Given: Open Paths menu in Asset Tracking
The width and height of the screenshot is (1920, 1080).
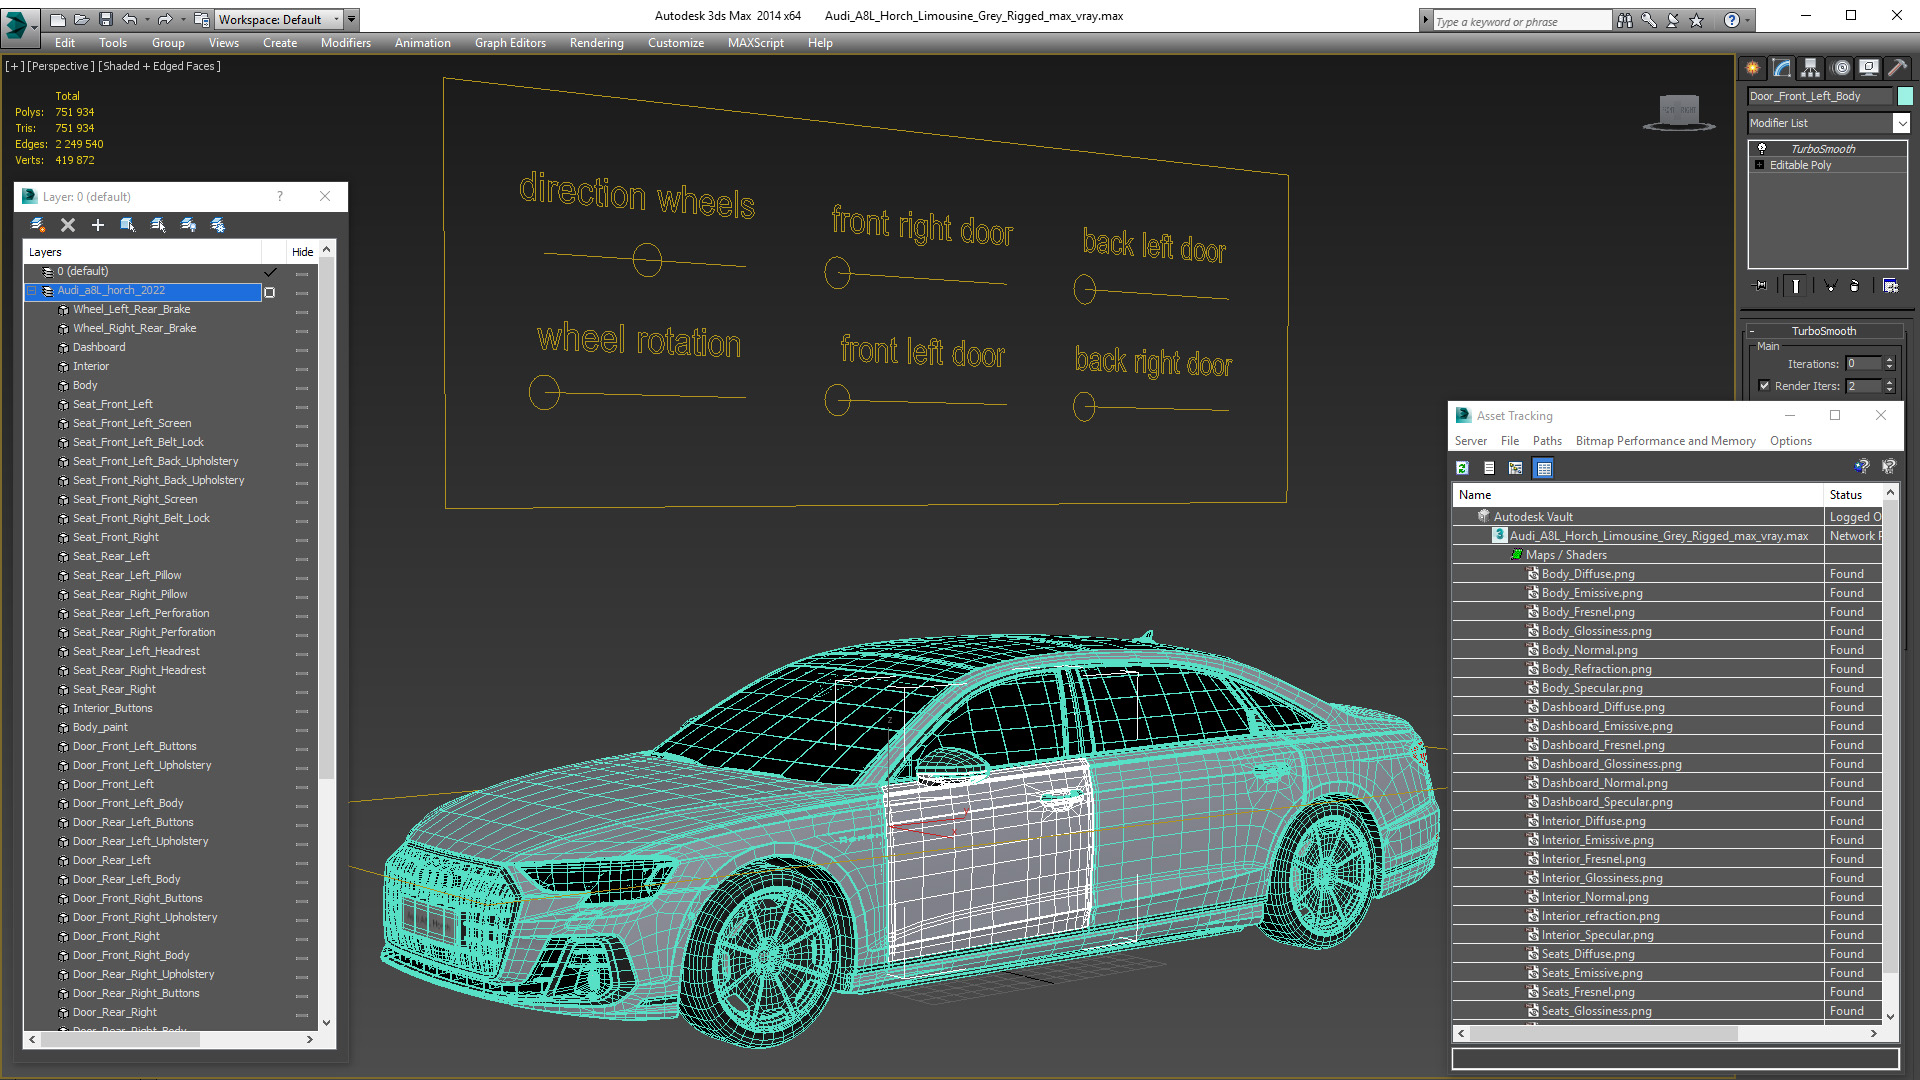Looking at the screenshot, I should (1547, 441).
